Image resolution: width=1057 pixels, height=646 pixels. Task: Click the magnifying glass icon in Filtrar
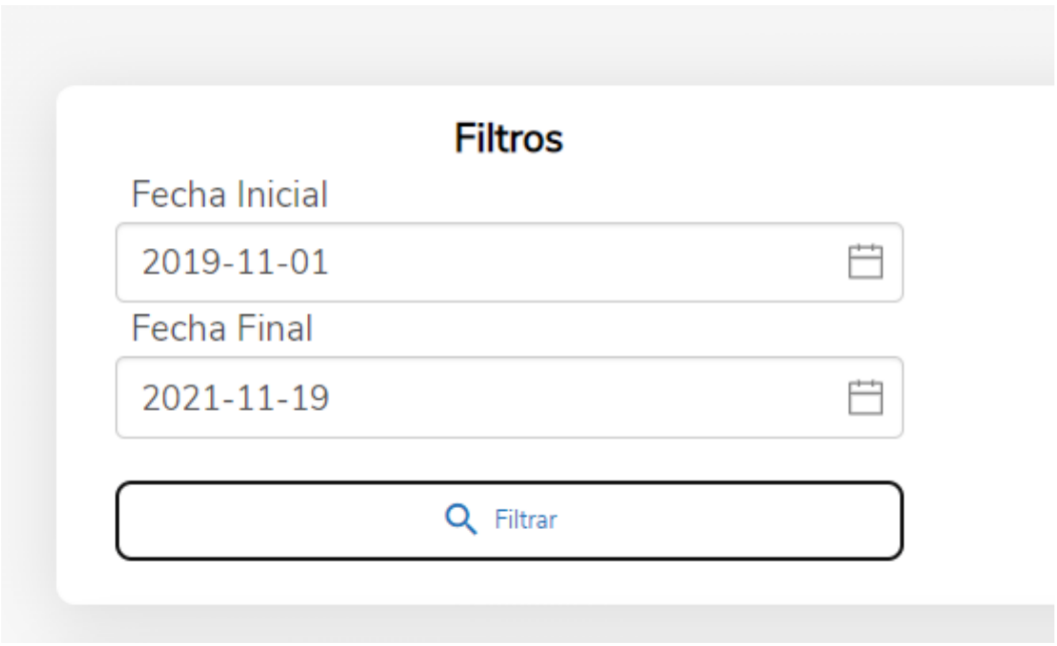coord(461,519)
